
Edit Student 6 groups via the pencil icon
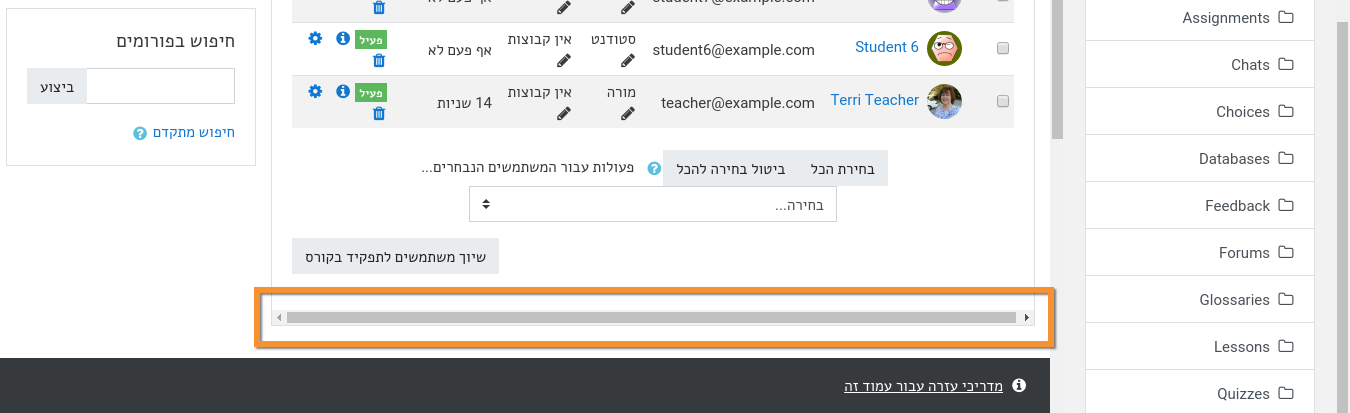click(x=564, y=60)
